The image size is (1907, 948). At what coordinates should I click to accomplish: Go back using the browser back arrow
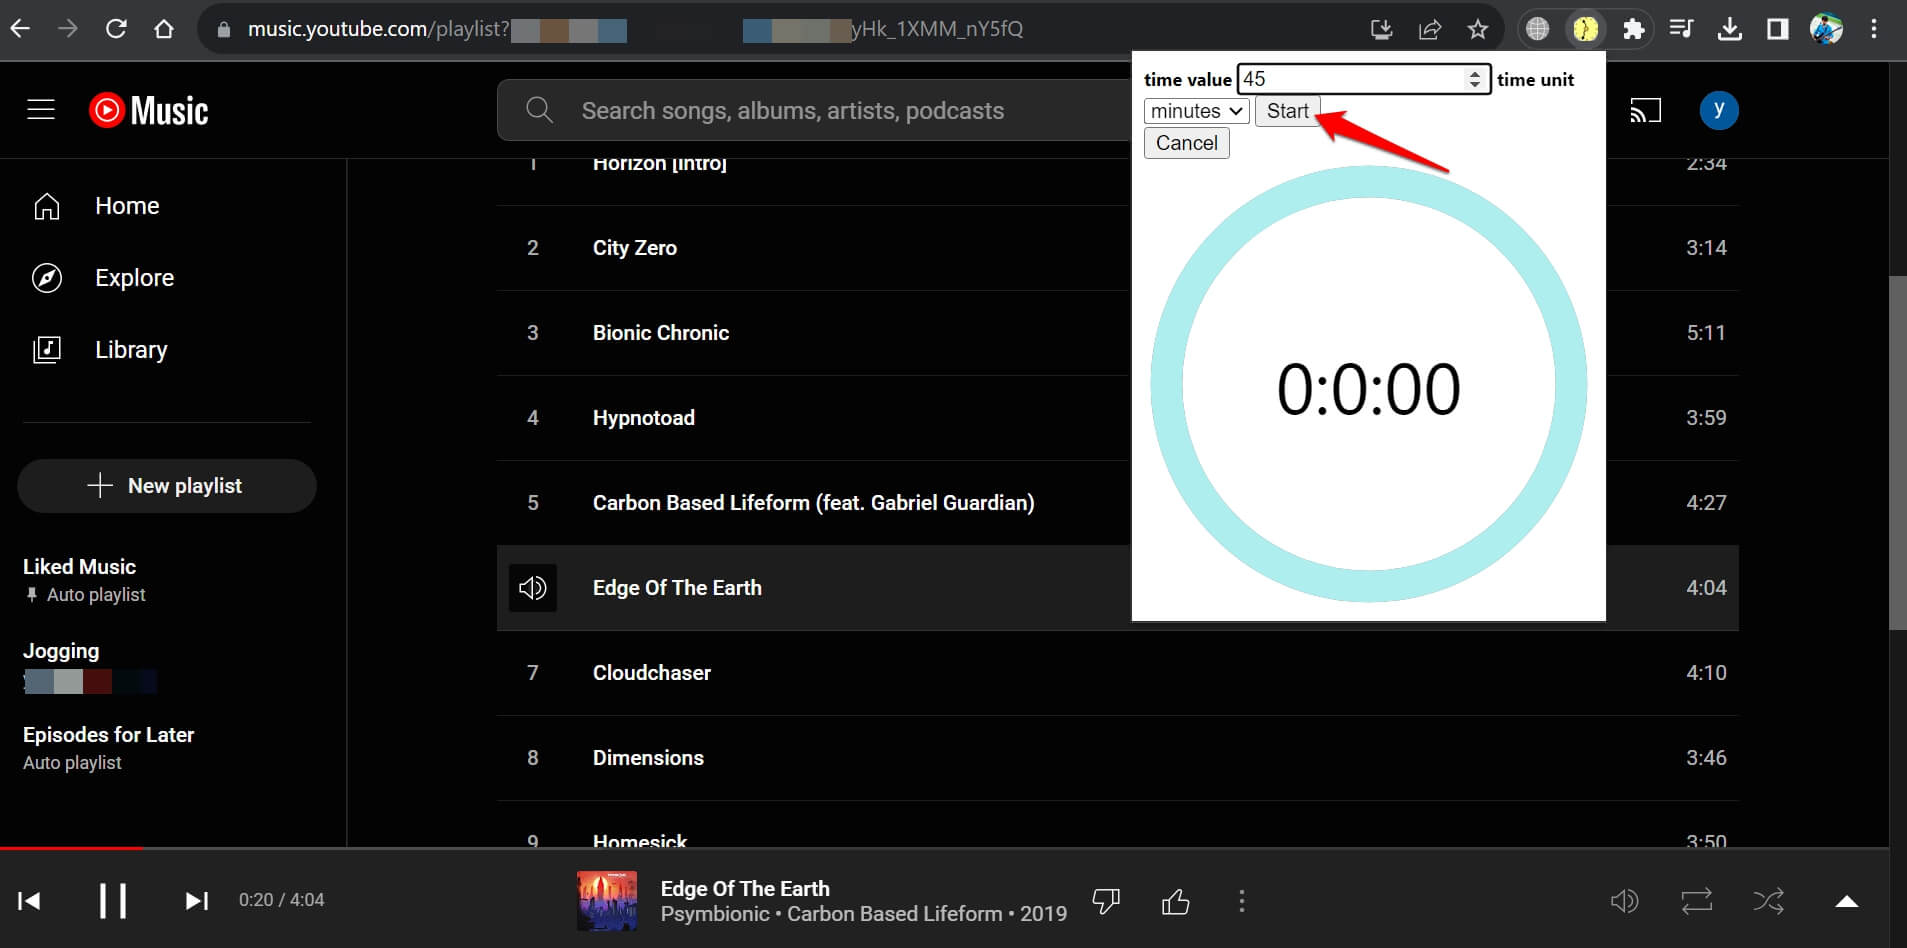[20, 29]
